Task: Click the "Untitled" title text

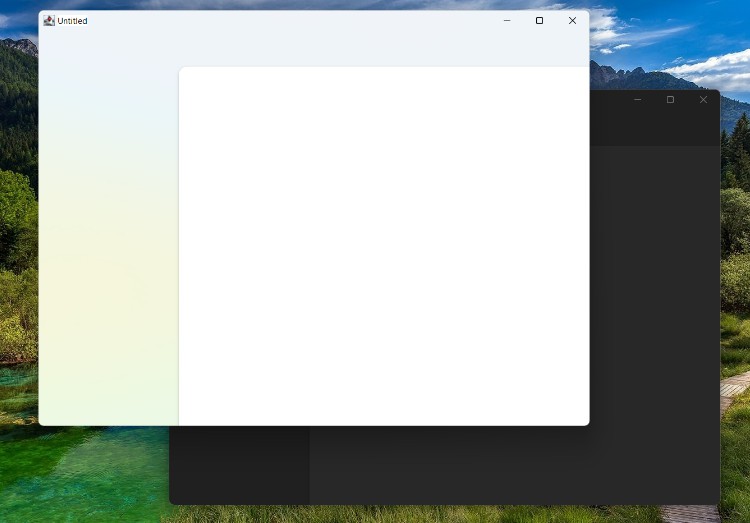Action: point(72,21)
